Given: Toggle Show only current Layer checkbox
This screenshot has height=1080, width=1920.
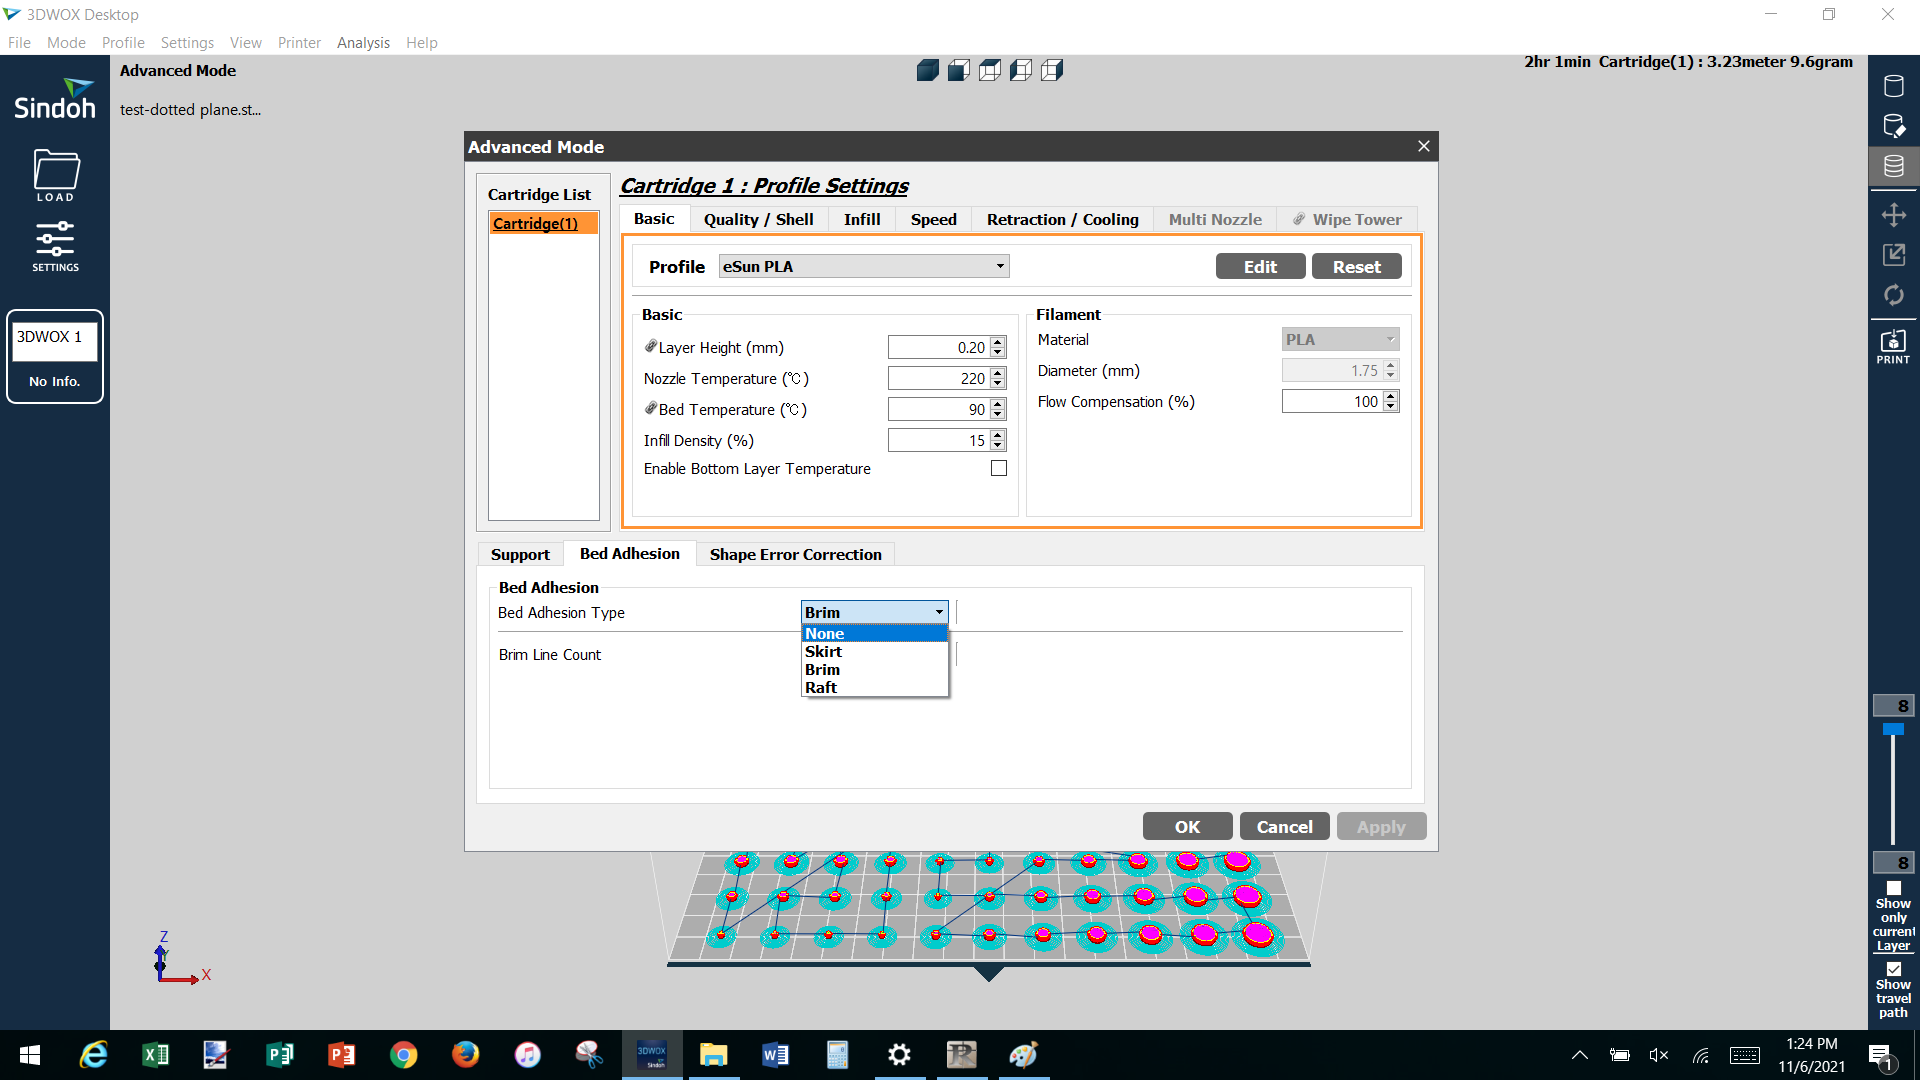Looking at the screenshot, I should [x=1893, y=888].
